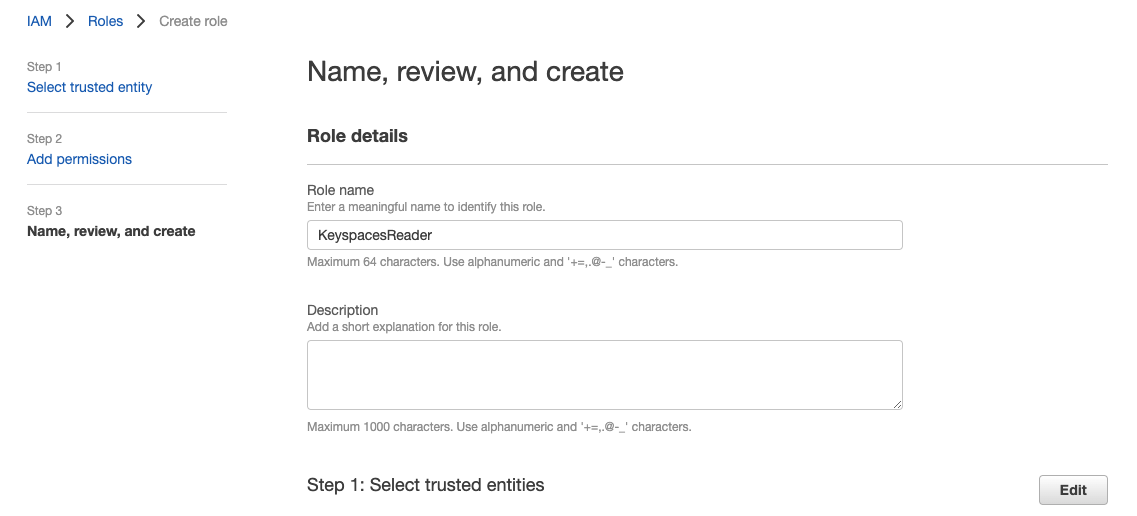The height and width of the screenshot is (516, 1137).
Task: Click the chevron before Create role breadcrumb
Action: point(141,21)
